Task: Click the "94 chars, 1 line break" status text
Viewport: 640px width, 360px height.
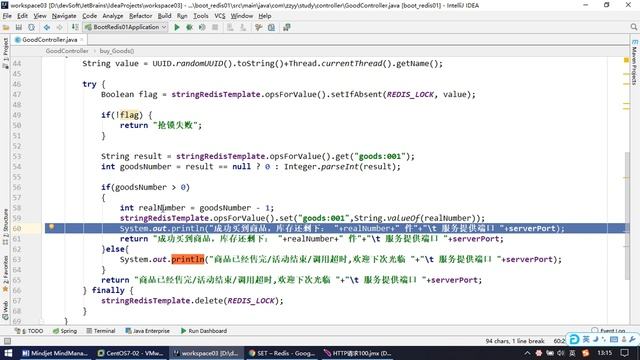Action: 515,341
